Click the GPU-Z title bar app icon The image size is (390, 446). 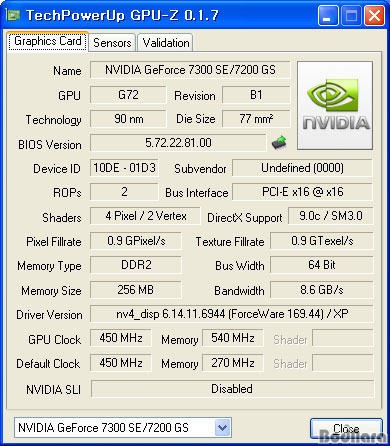(x=13, y=15)
